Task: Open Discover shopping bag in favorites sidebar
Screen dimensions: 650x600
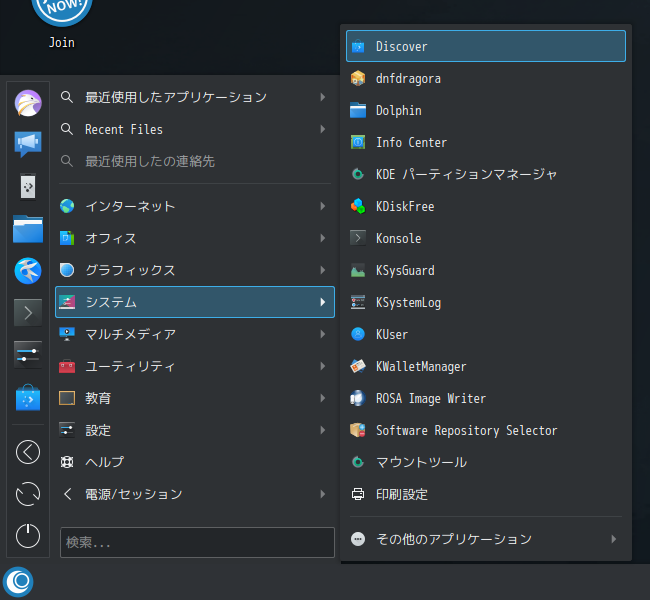Action: pos(28,397)
